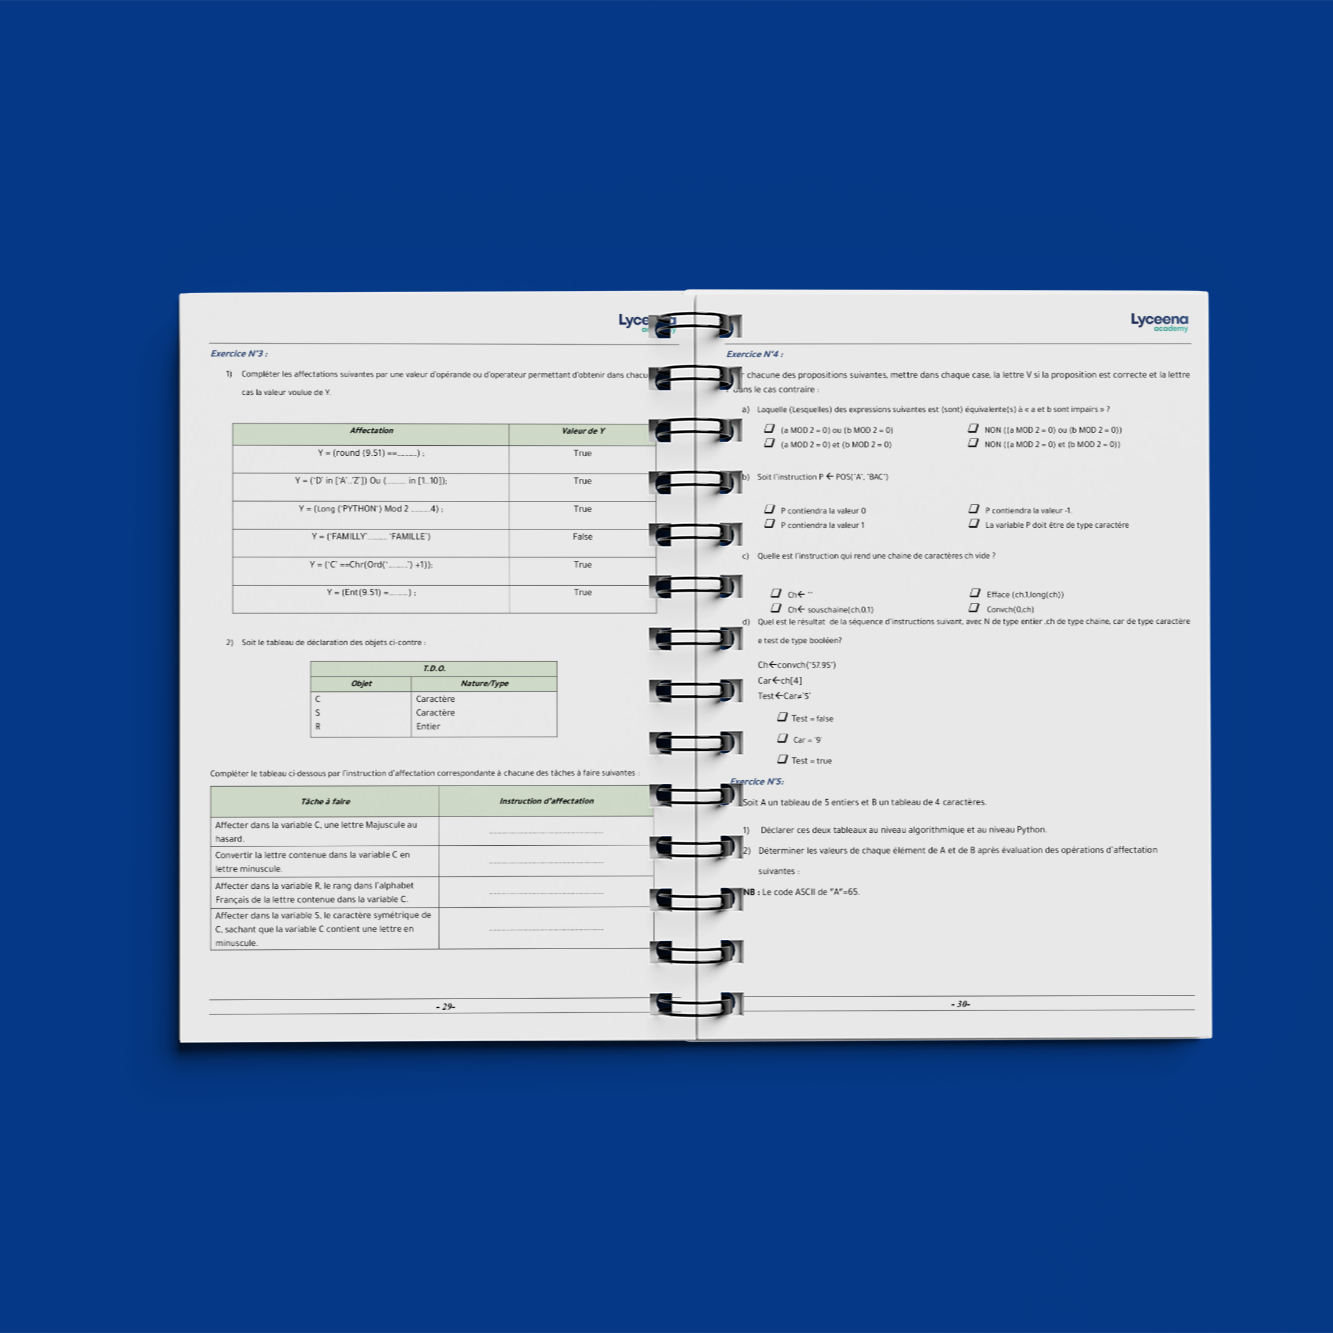Check the "Test = true" box
Viewport: 1333px width, 1333px height.
783,760
